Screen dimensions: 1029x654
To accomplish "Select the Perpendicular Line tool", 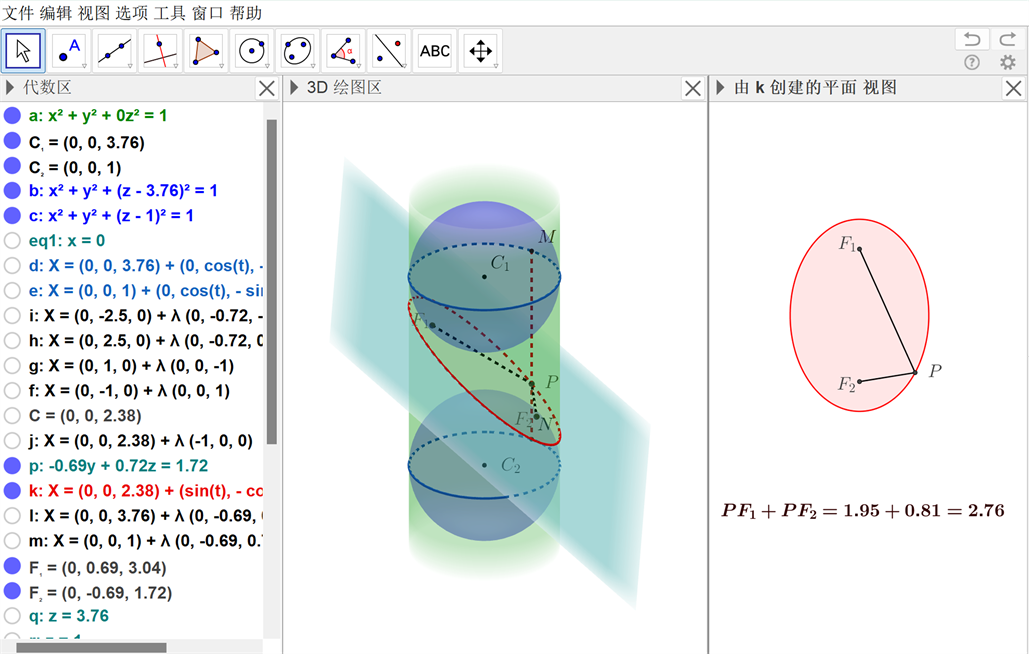I will 161,51.
